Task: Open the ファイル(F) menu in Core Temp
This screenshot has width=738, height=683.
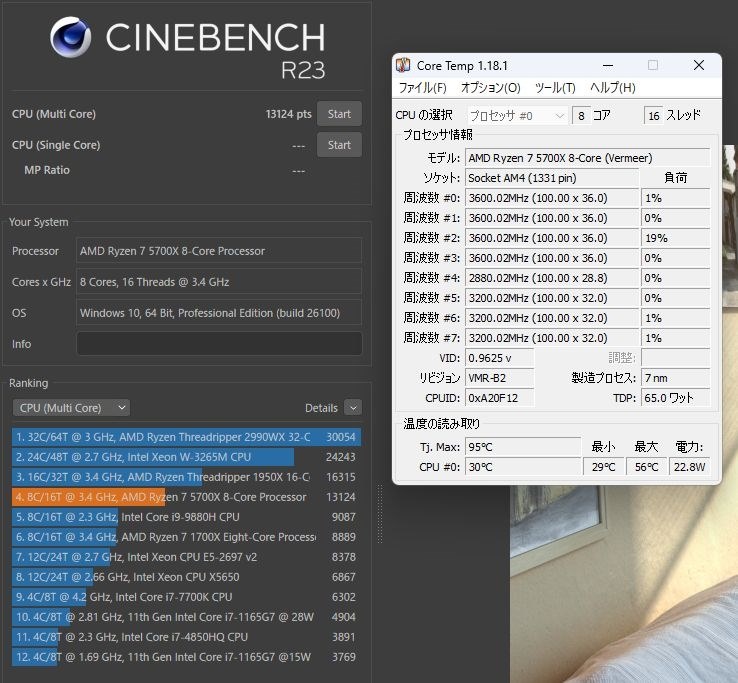Action: pos(422,88)
